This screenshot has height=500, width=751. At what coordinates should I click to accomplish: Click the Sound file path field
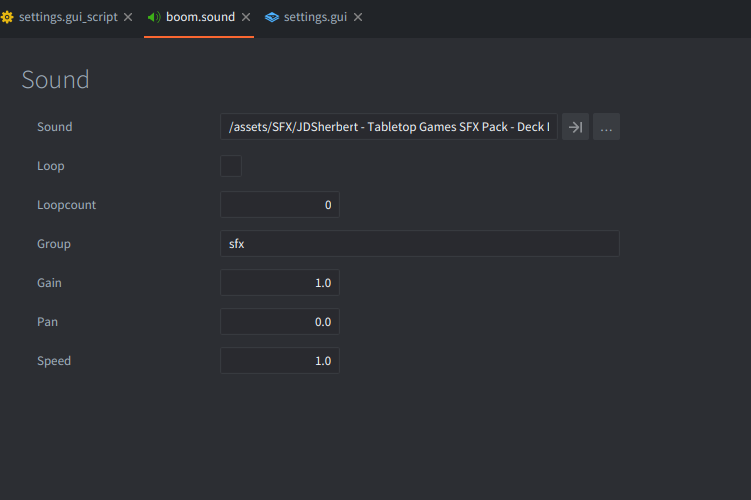point(389,127)
